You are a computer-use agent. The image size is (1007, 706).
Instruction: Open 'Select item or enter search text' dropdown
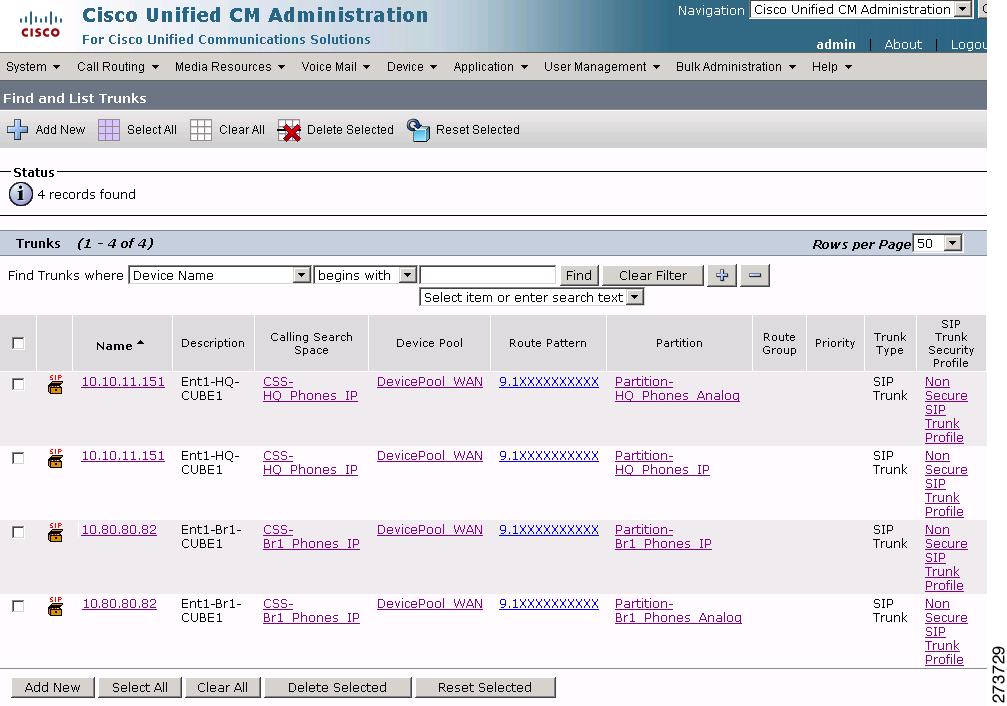click(x=532, y=297)
